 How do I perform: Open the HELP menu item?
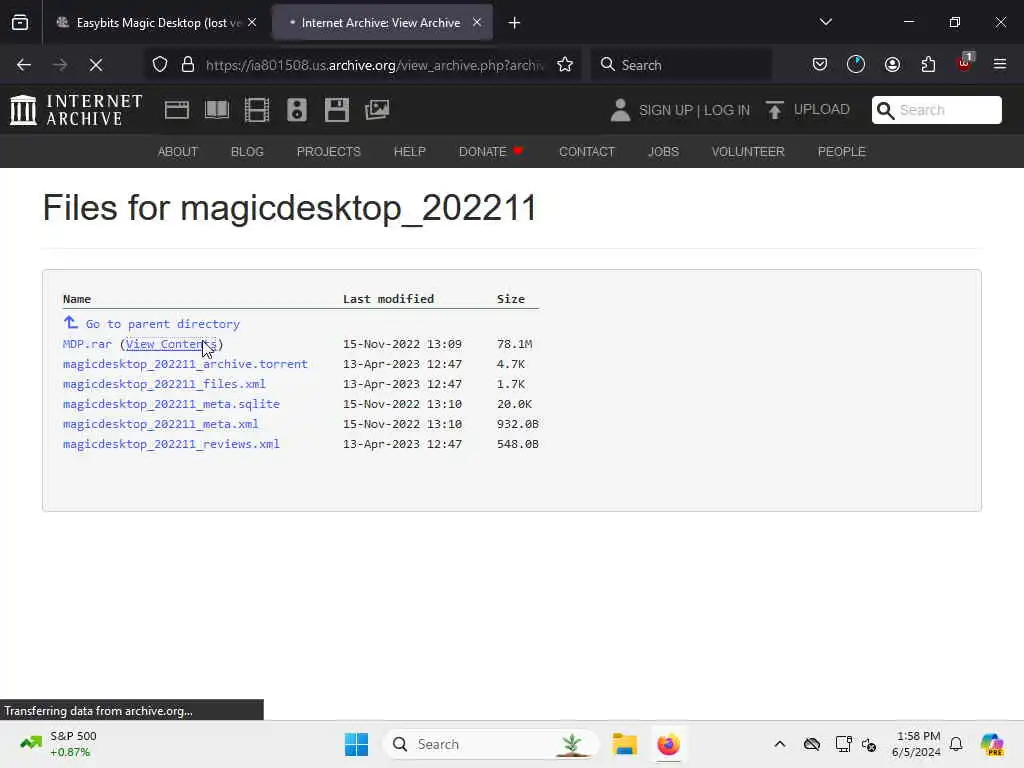[x=409, y=152]
